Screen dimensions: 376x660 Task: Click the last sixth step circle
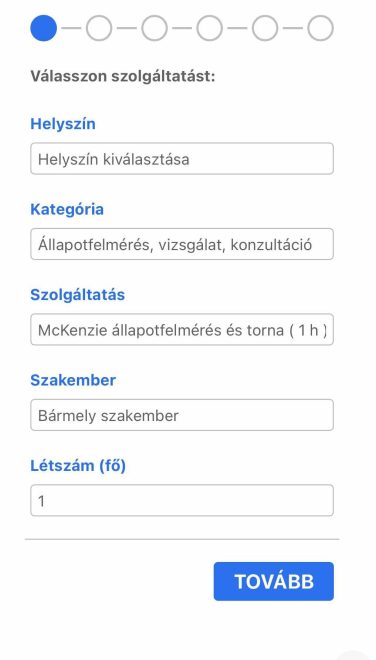click(x=320, y=28)
